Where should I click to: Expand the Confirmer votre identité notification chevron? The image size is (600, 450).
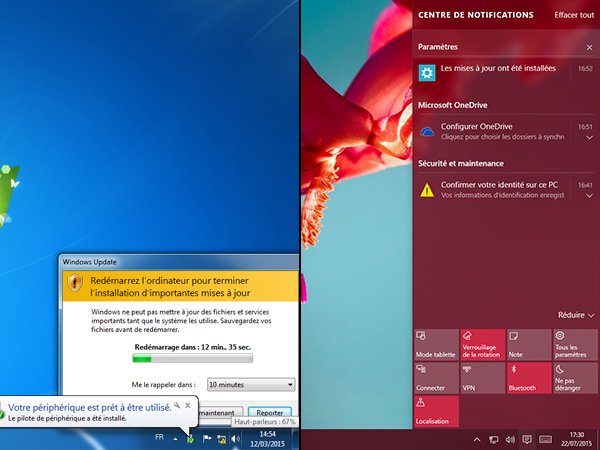pyautogui.click(x=589, y=196)
